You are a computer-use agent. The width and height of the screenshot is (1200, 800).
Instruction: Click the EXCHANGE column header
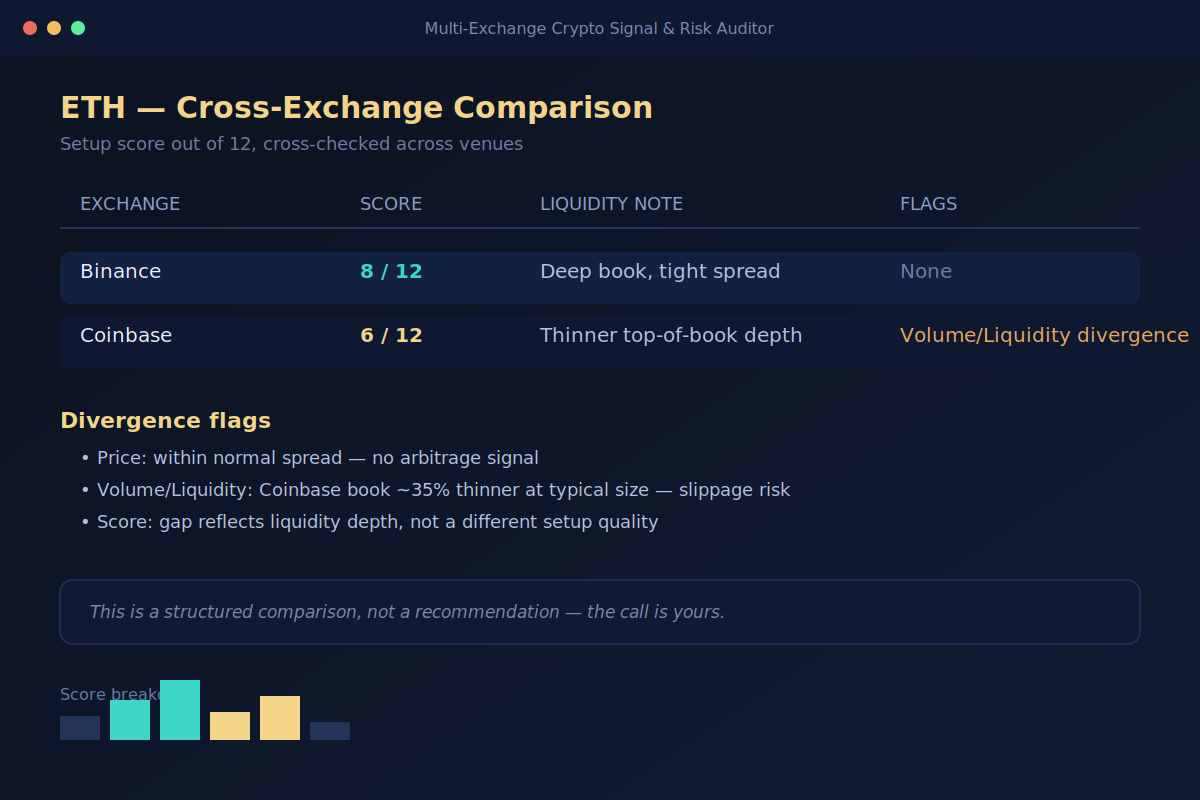130,204
